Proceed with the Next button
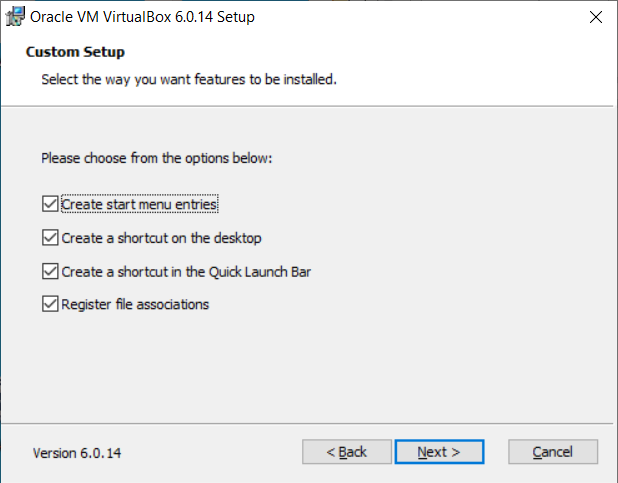 click(439, 452)
